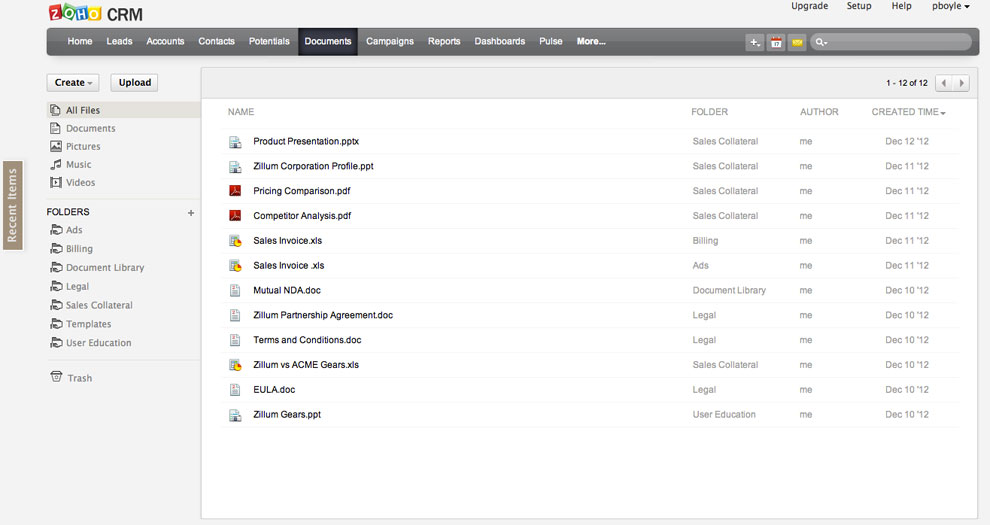Open the Dashboards tab
The height and width of the screenshot is (525, 990).
pyautogui.click(x=499, y=41)
